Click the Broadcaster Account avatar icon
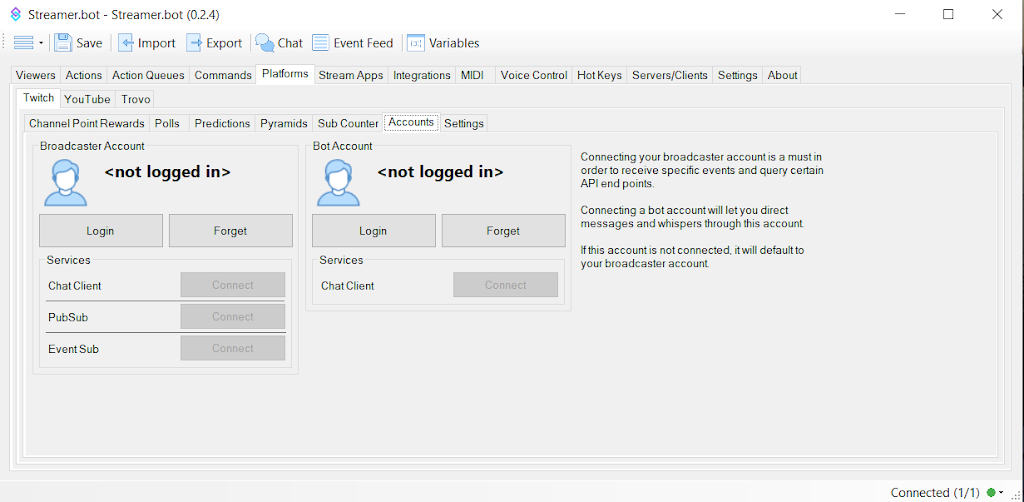Viewport: 1024px width, 502px height. 65,182
